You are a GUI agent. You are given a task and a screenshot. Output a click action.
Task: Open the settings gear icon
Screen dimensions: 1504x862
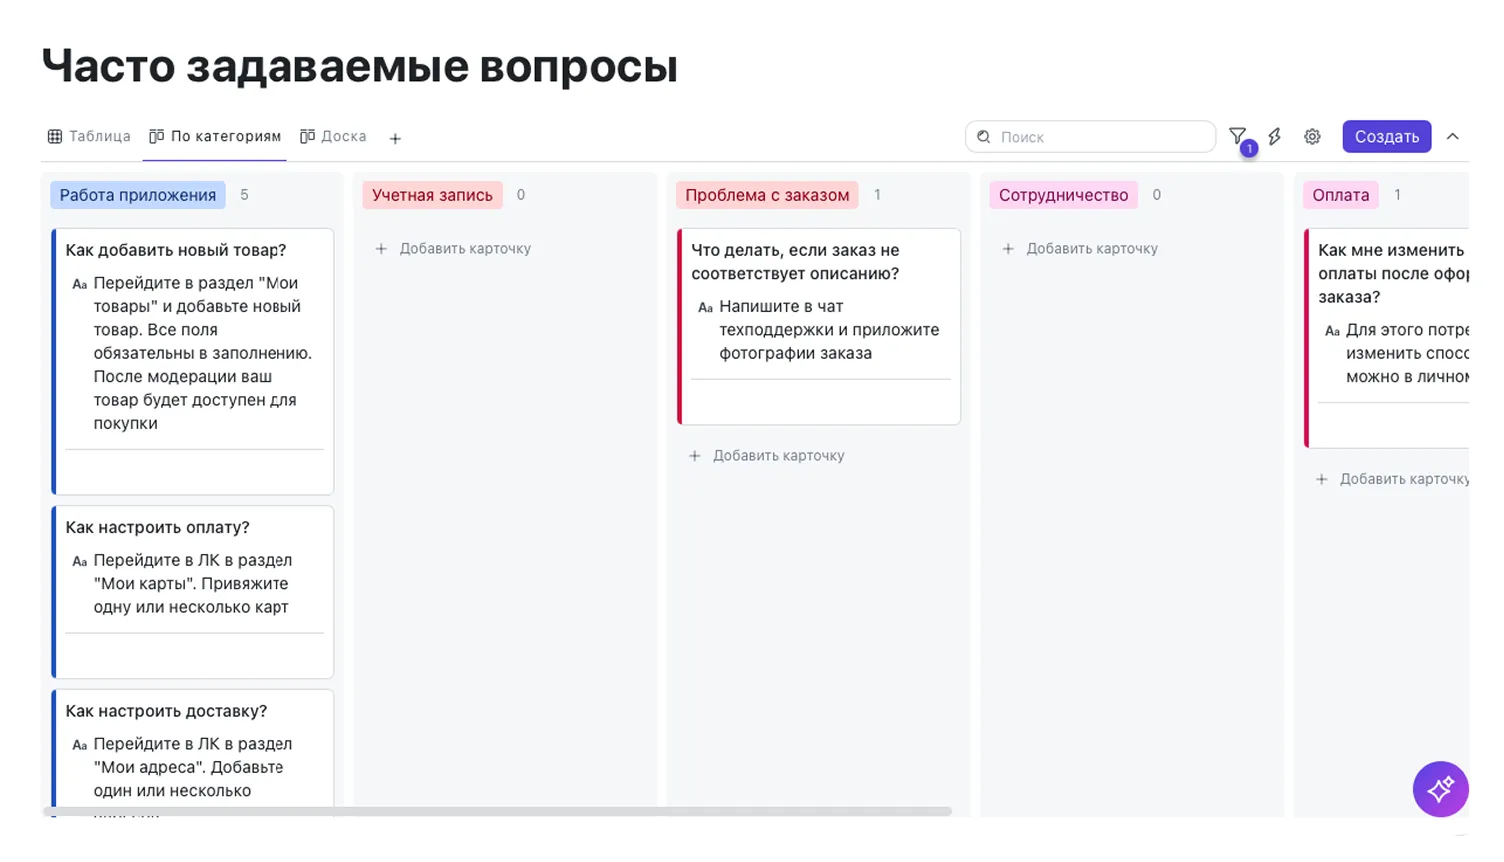(x=1312, y=137)
